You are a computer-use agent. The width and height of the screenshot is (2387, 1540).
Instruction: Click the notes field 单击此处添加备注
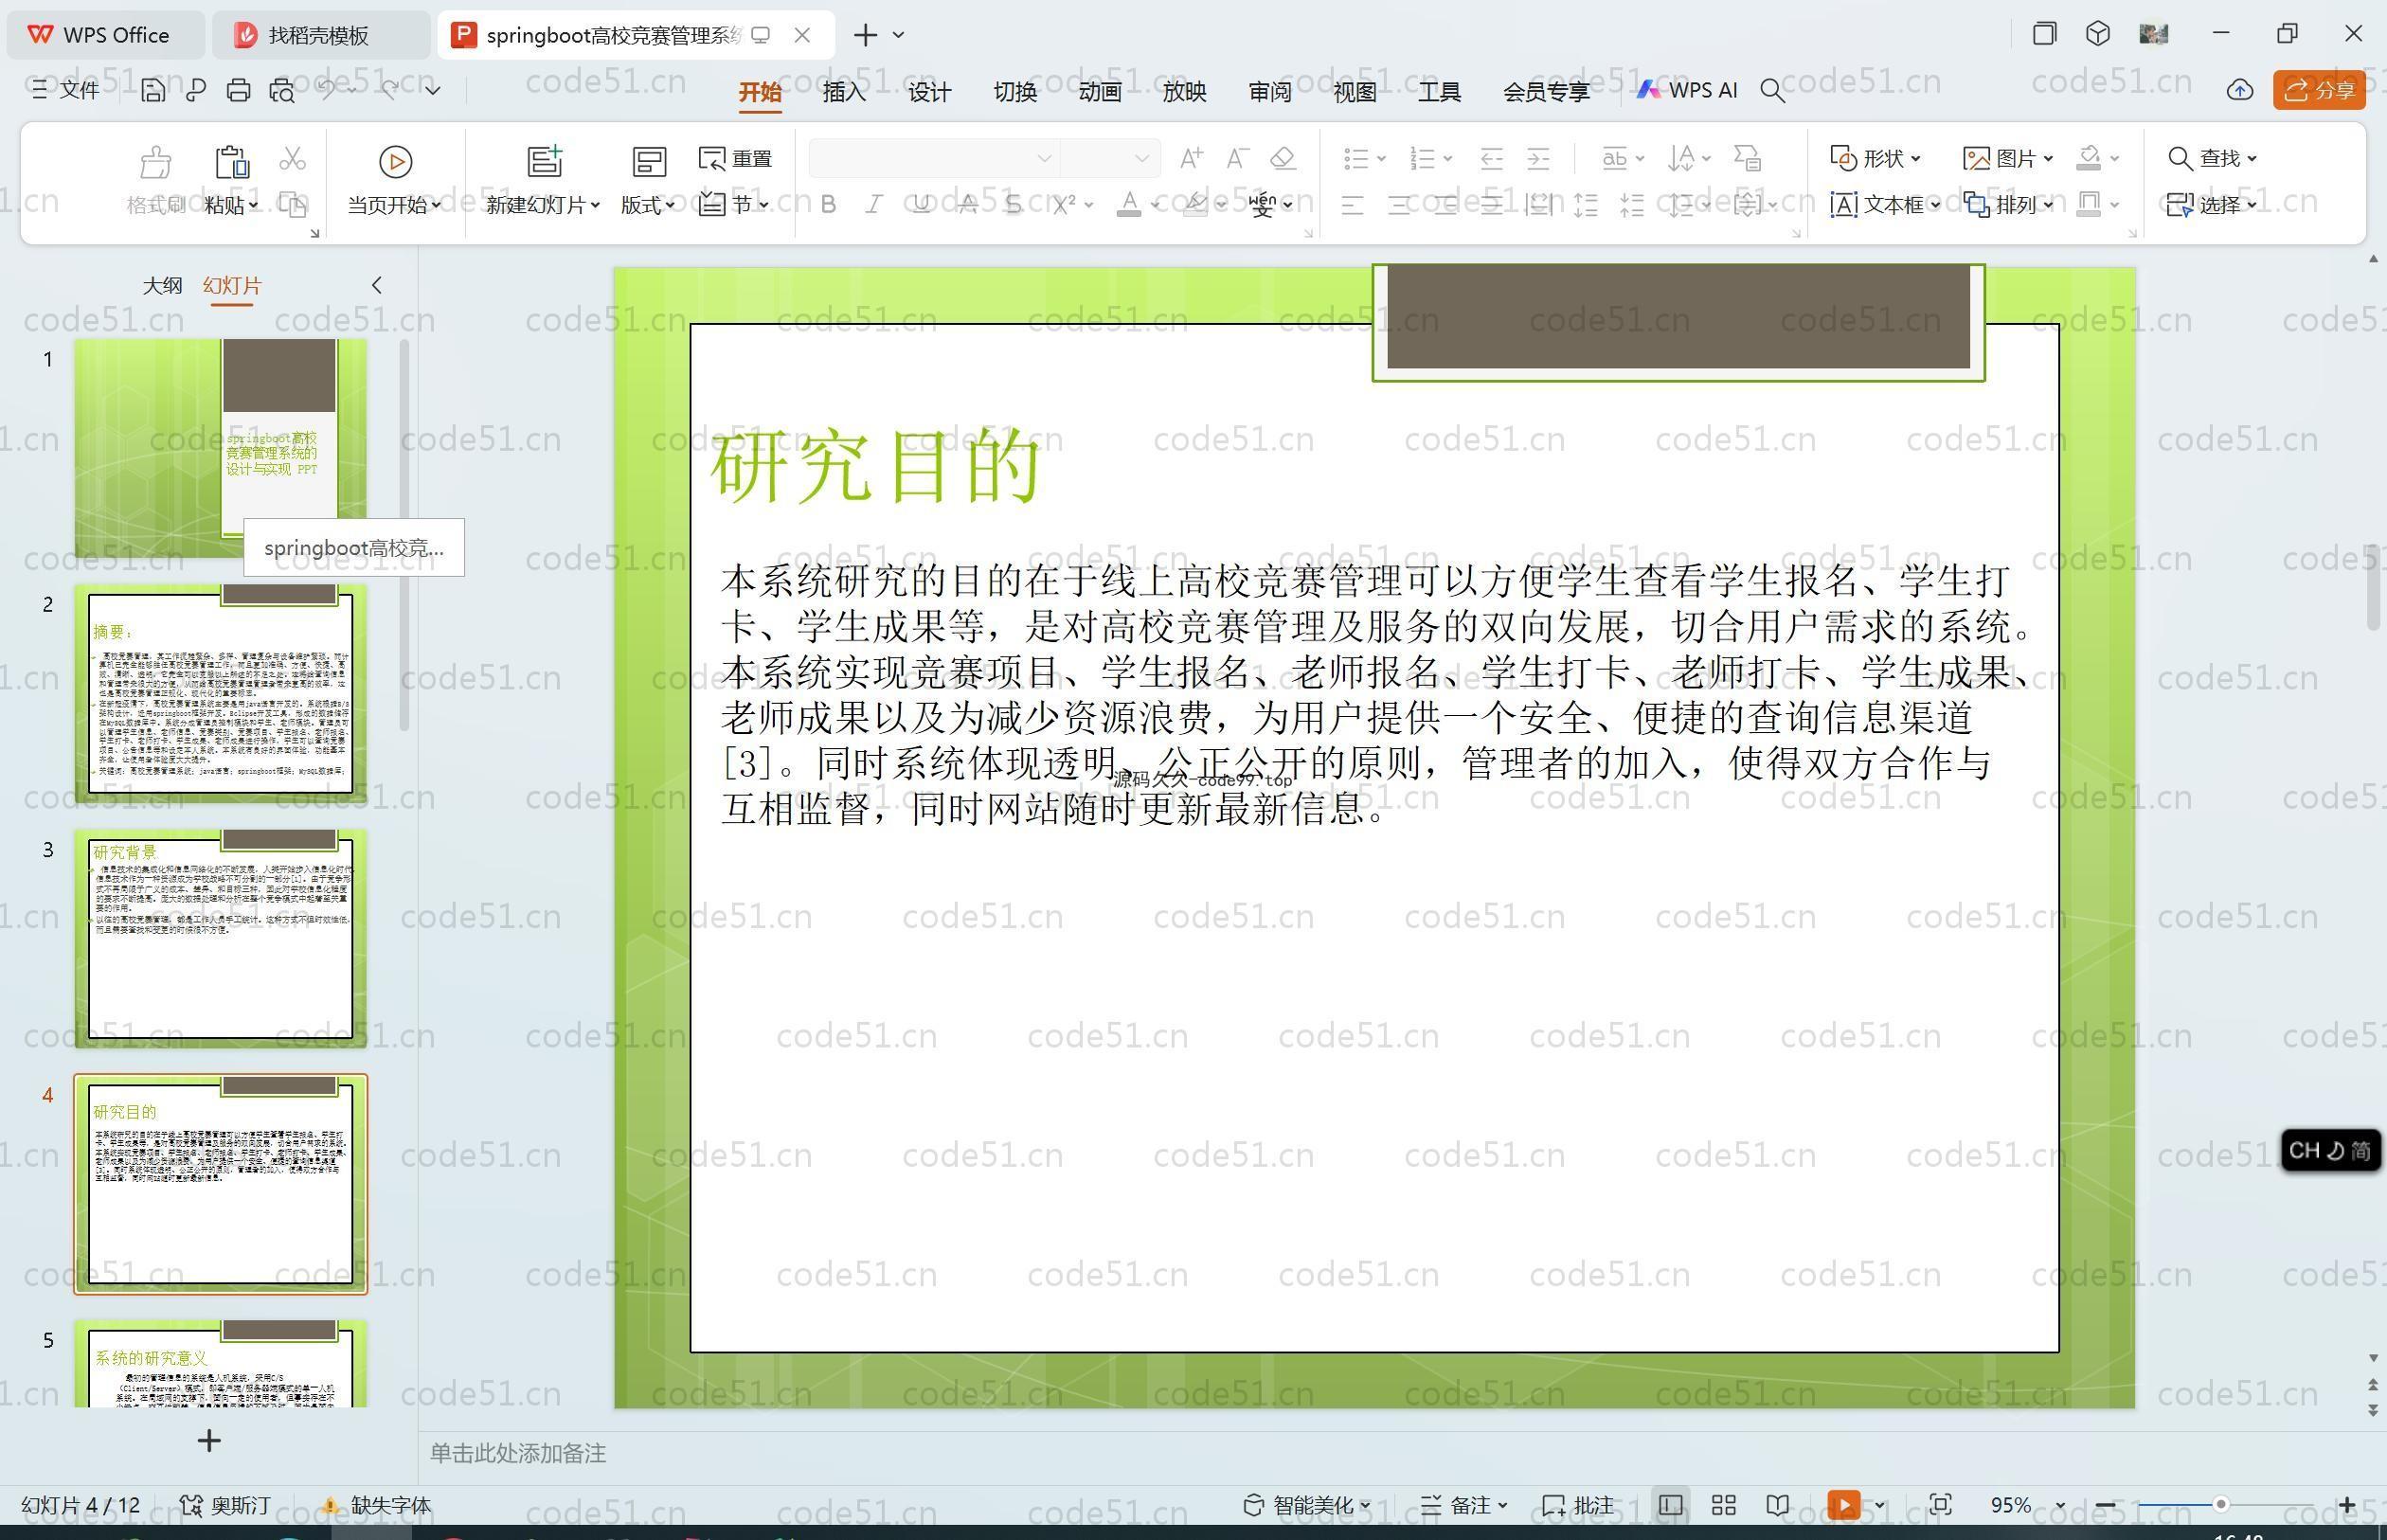[x=518, y=1453]
